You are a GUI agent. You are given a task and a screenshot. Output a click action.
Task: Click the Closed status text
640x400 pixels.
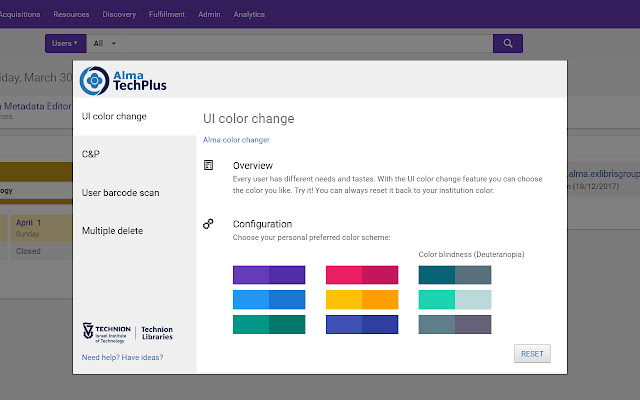point(28,251)
